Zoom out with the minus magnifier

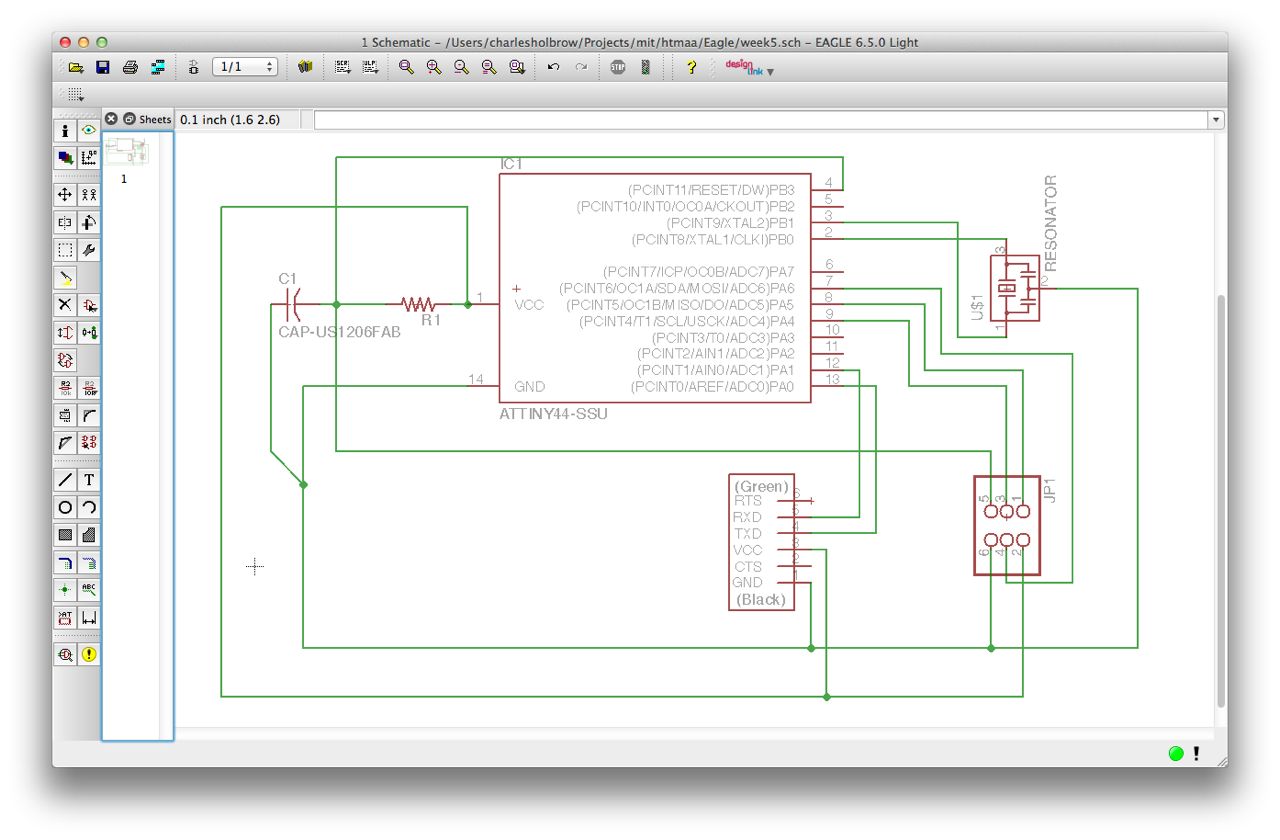[x=461, y=67]
